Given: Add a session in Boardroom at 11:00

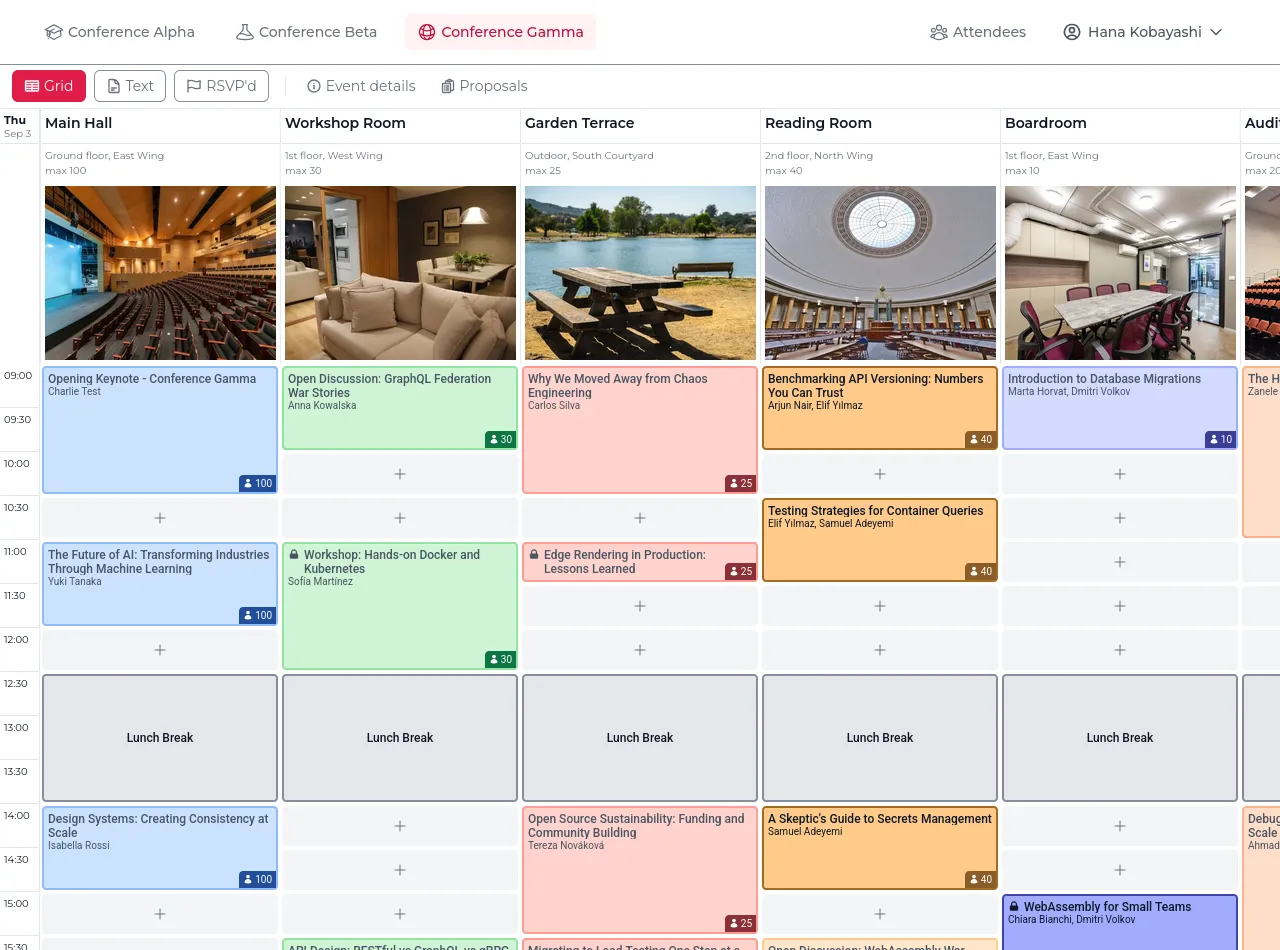Looking at the screenshot, I should tap(1120, 562).
